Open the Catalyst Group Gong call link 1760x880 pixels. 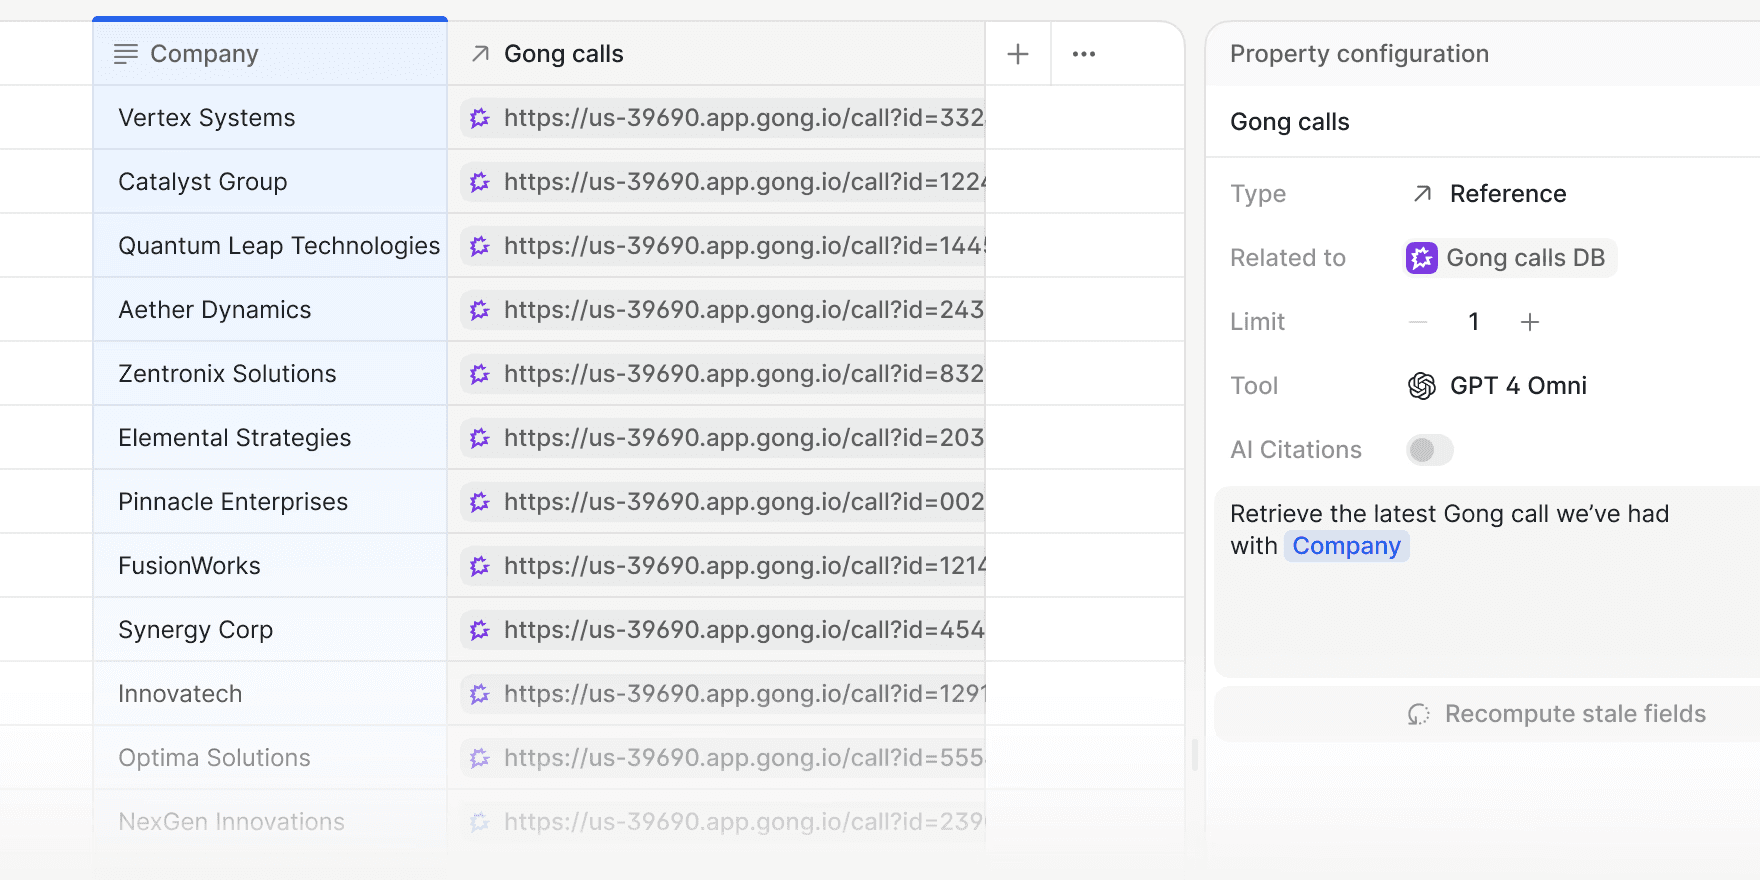pyautogui.click(x=723, y=182)
